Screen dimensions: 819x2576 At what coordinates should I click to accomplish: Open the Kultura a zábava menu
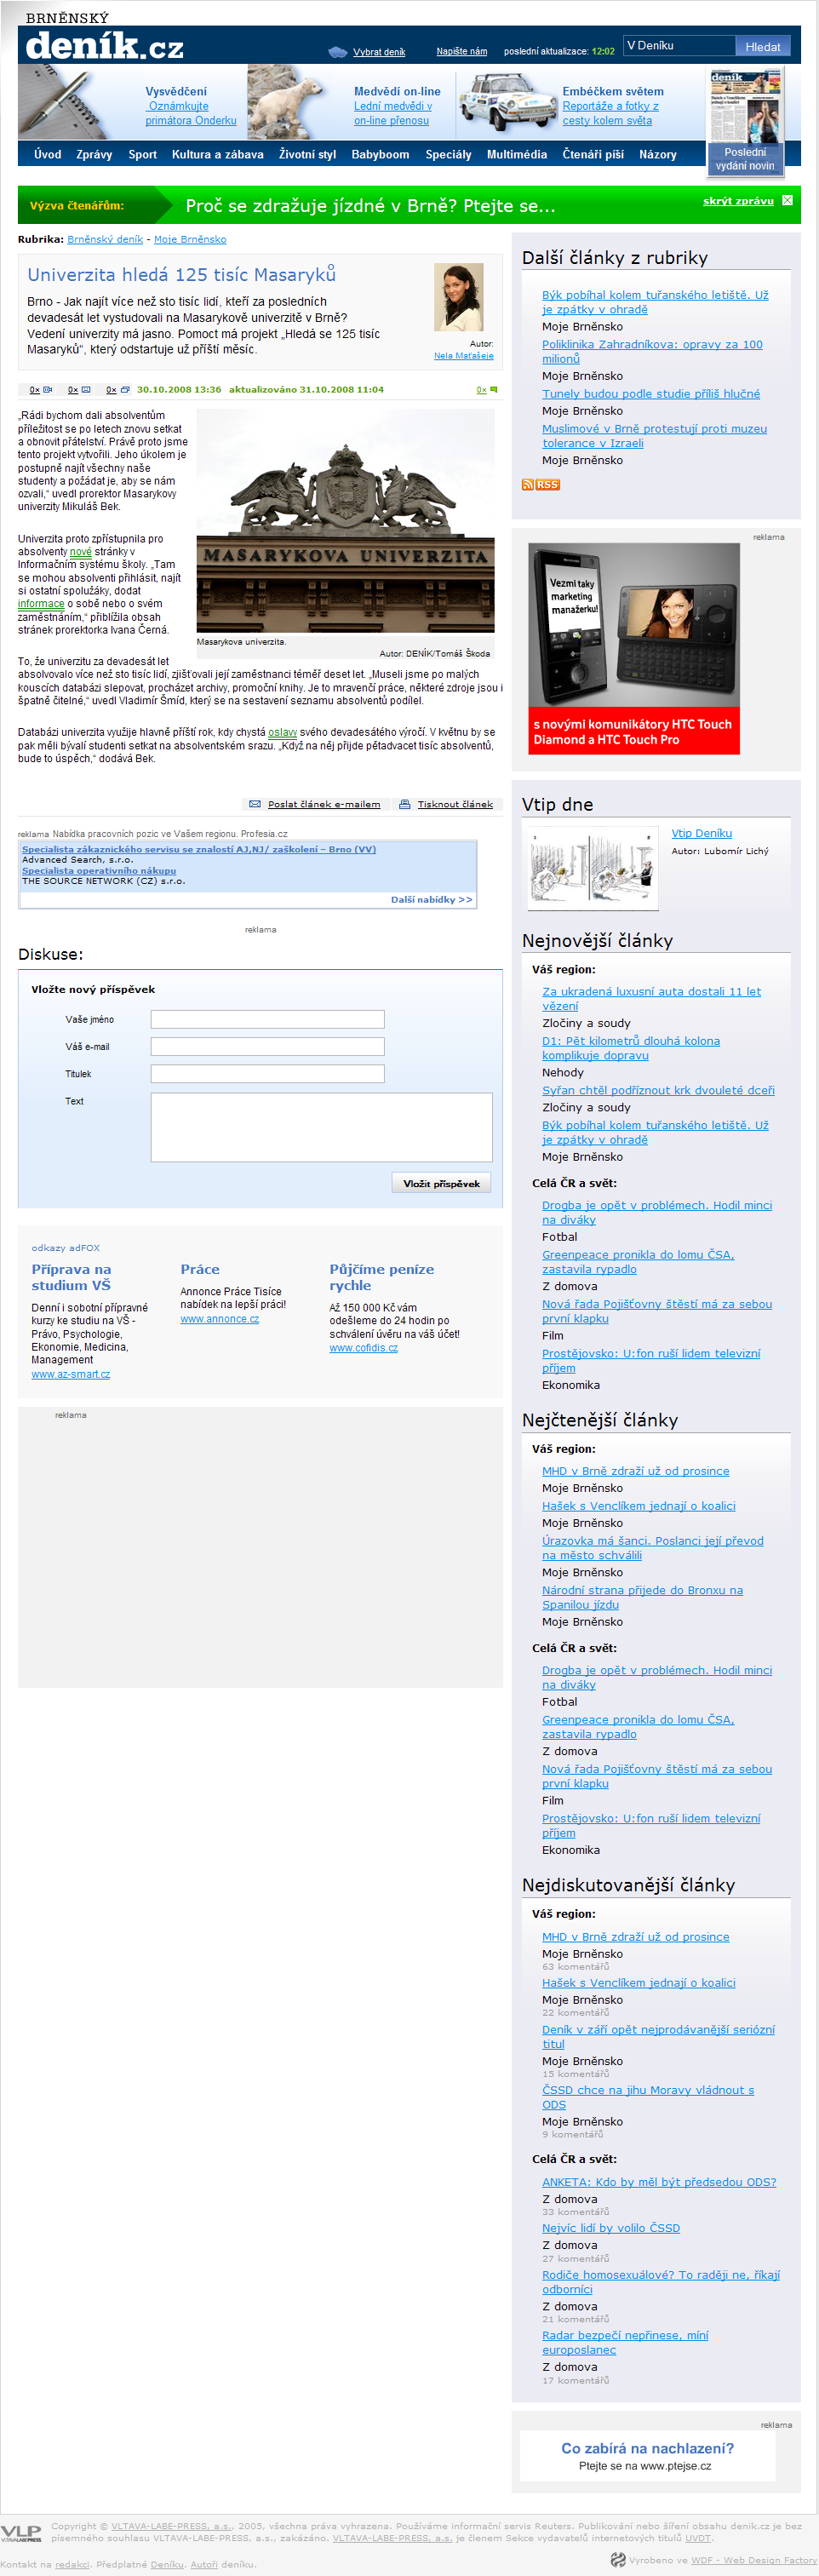[218, 154]
